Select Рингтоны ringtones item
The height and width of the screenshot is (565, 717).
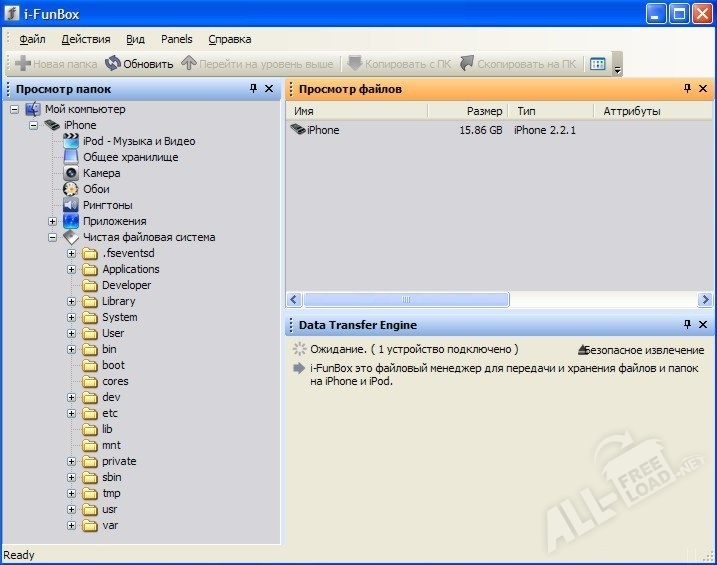point(107,205)
